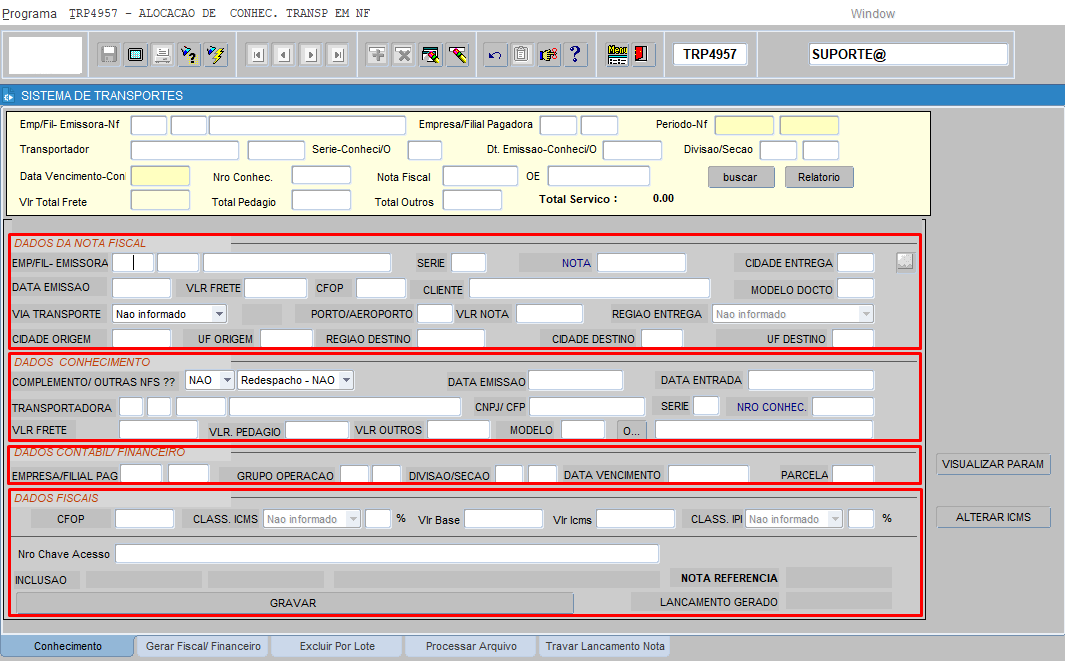Open REGIAO ENTREGA dropdown
1065x661 pixels.
click(865, 314)
